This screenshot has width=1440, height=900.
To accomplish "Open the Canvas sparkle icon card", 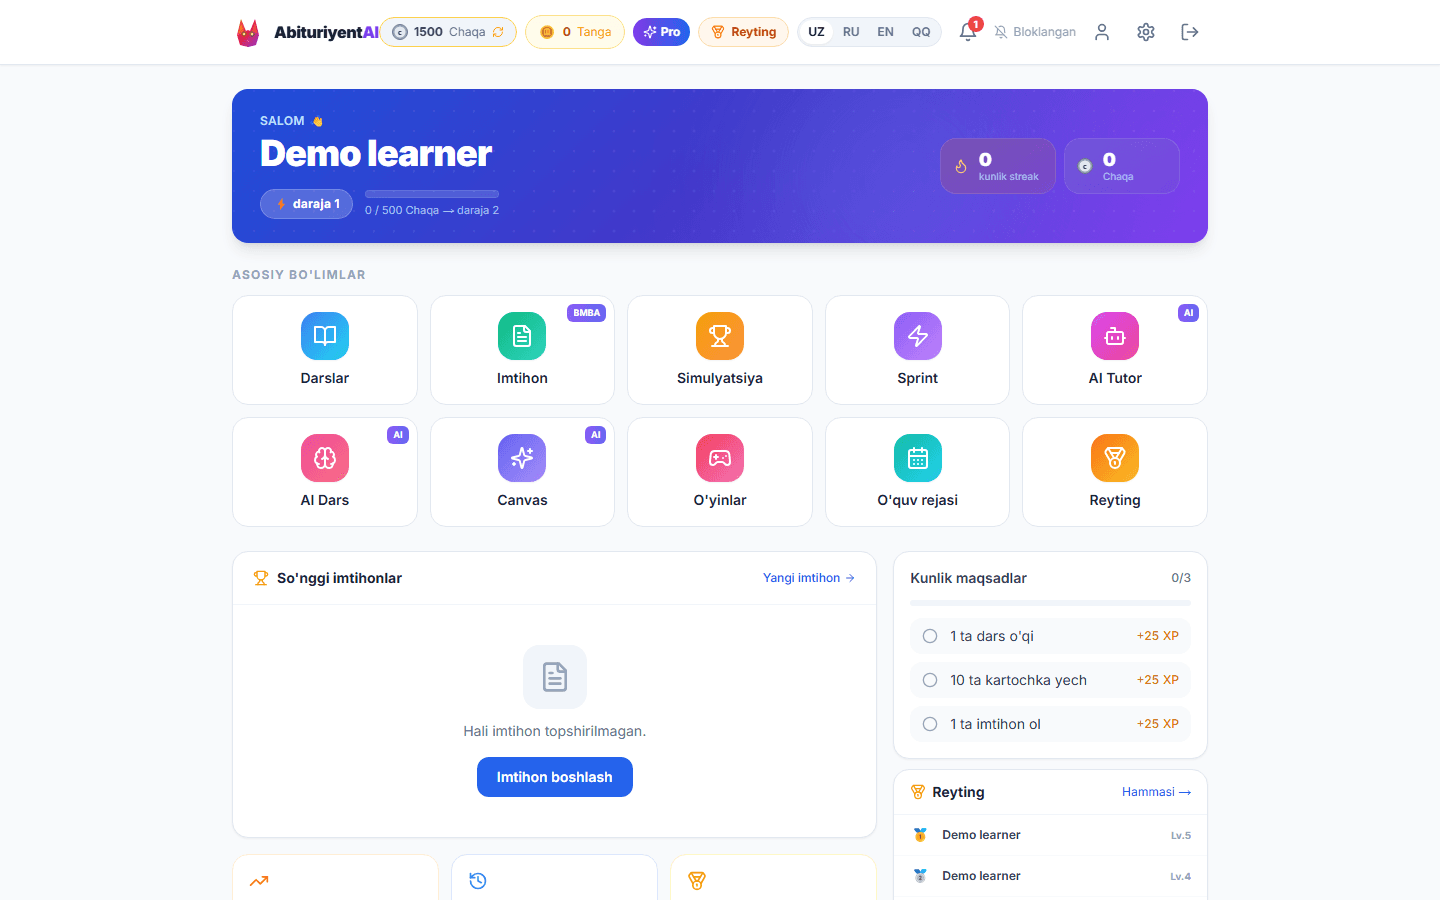I will pyautogui.click(x=522, y=472).
